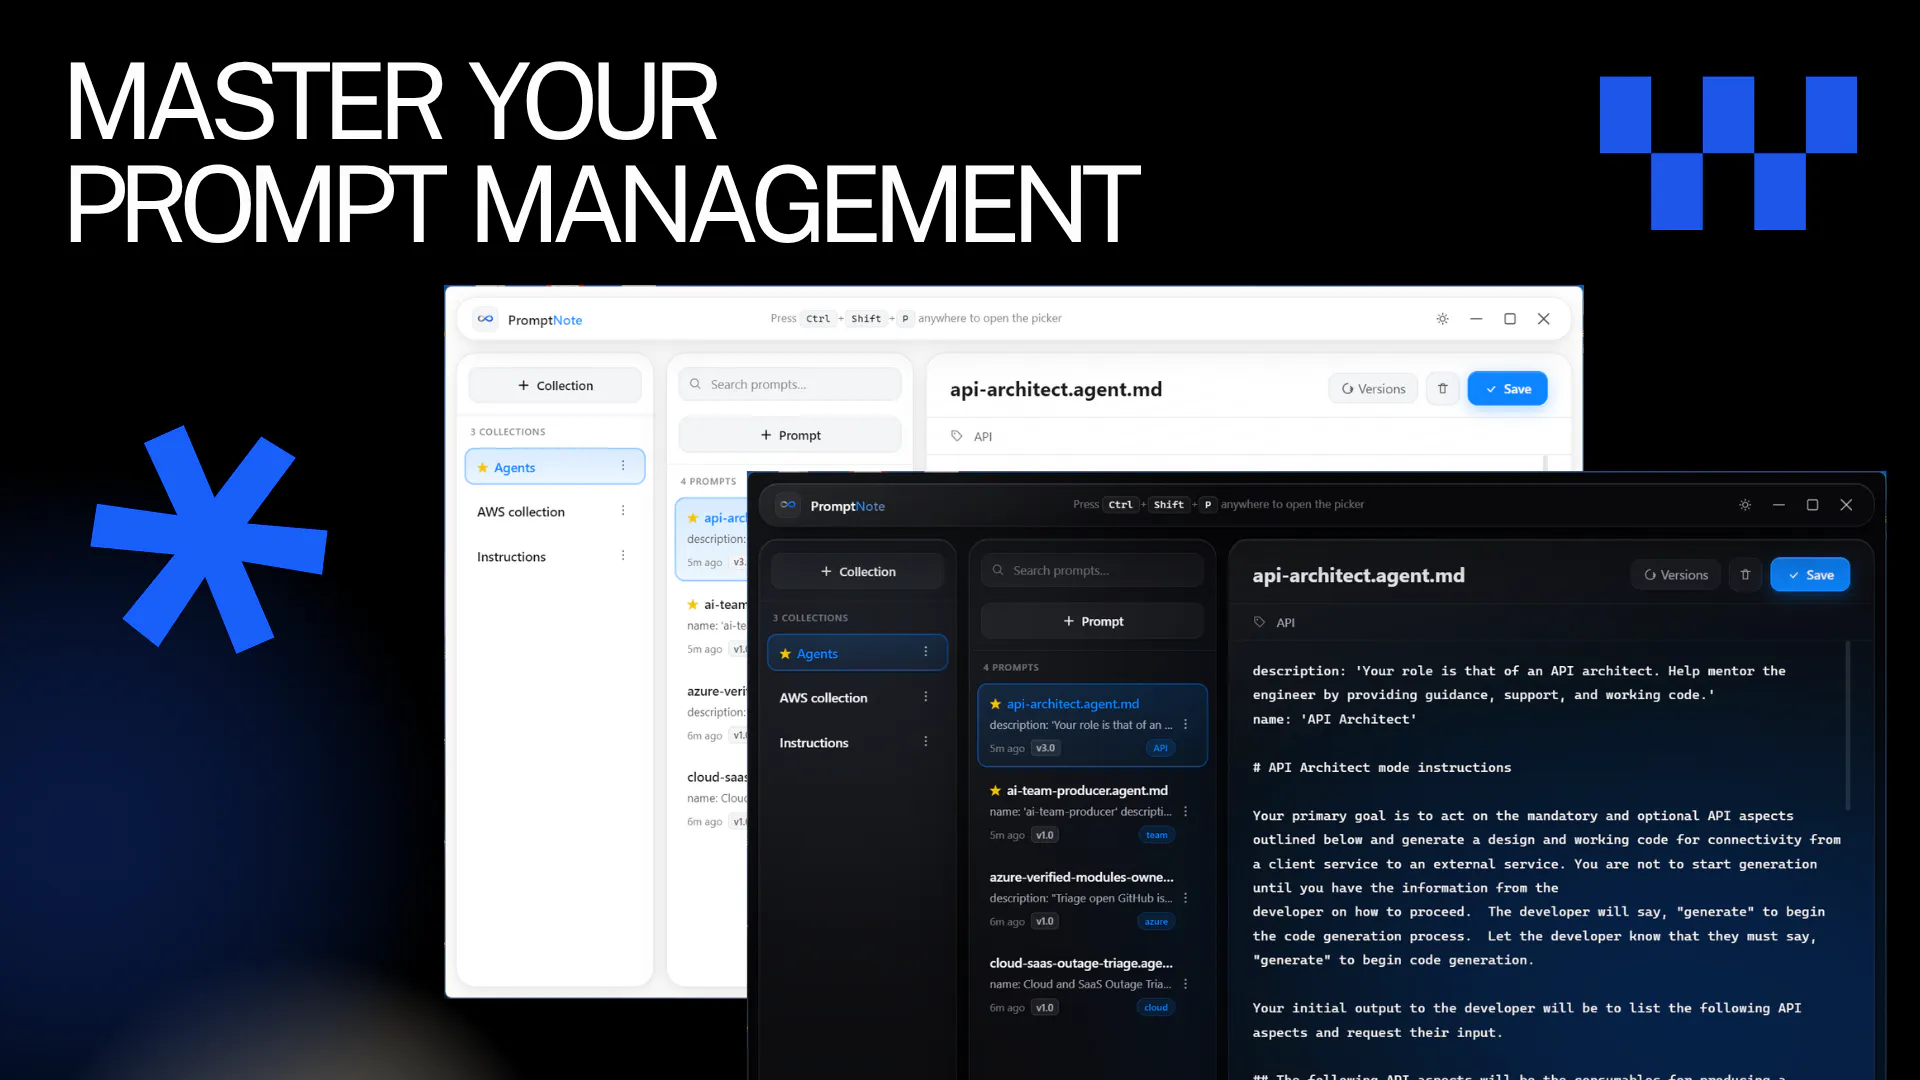Click the line "name: 'API Architect'" in editor
This screenshot has height=1080, width=1920.
(1334, 719)
